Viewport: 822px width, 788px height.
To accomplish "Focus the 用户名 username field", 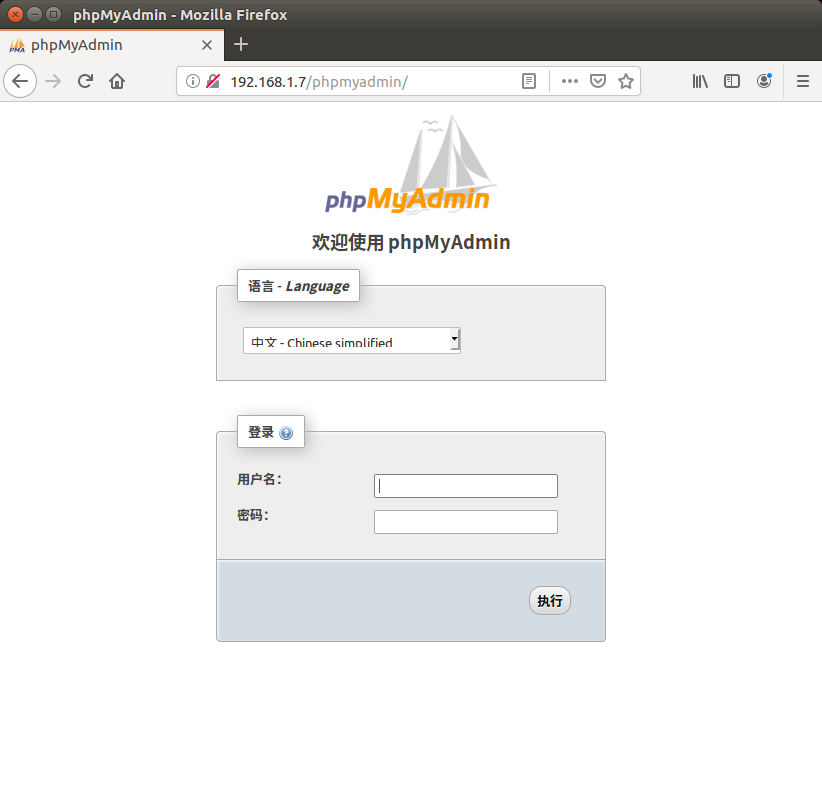I will pyautogui.click(x=466, y=486).
